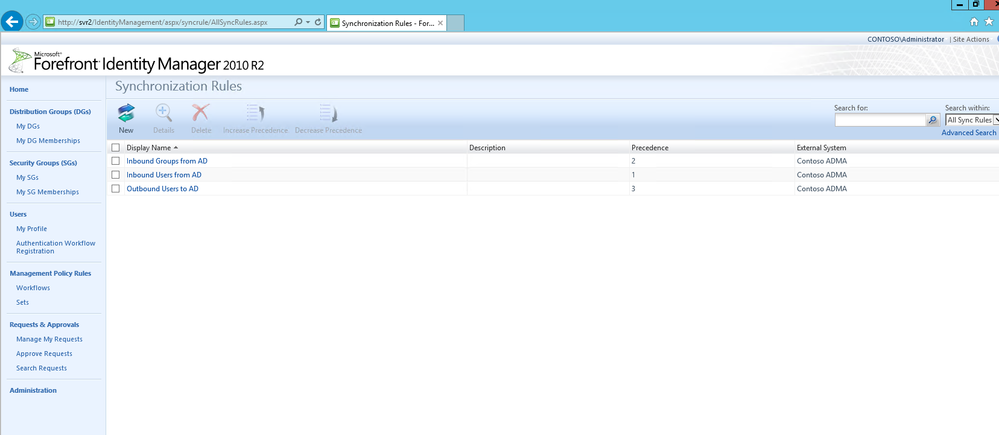Open the Workflows link
Viewport: 999px width, 435px height.
coord(33,289)
